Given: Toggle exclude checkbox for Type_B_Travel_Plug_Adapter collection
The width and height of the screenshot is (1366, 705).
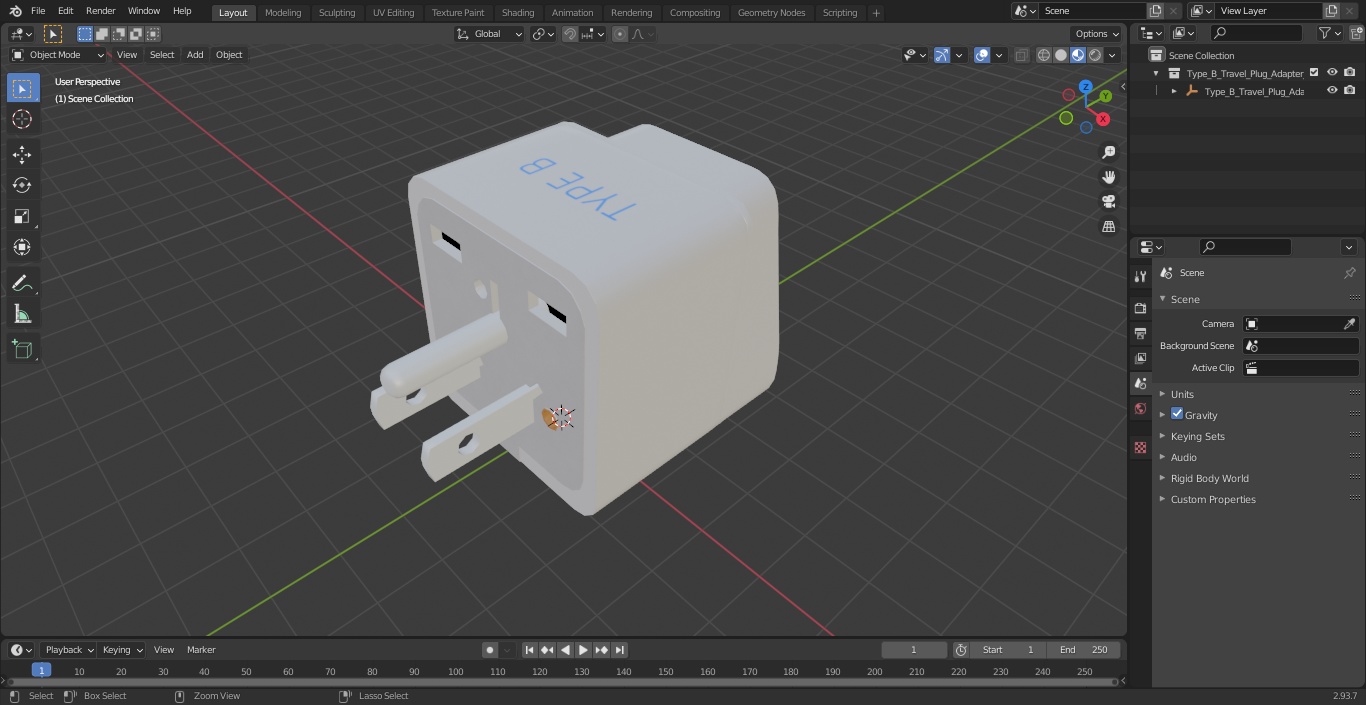Looking at the screenshot, I should (1314, 73).
